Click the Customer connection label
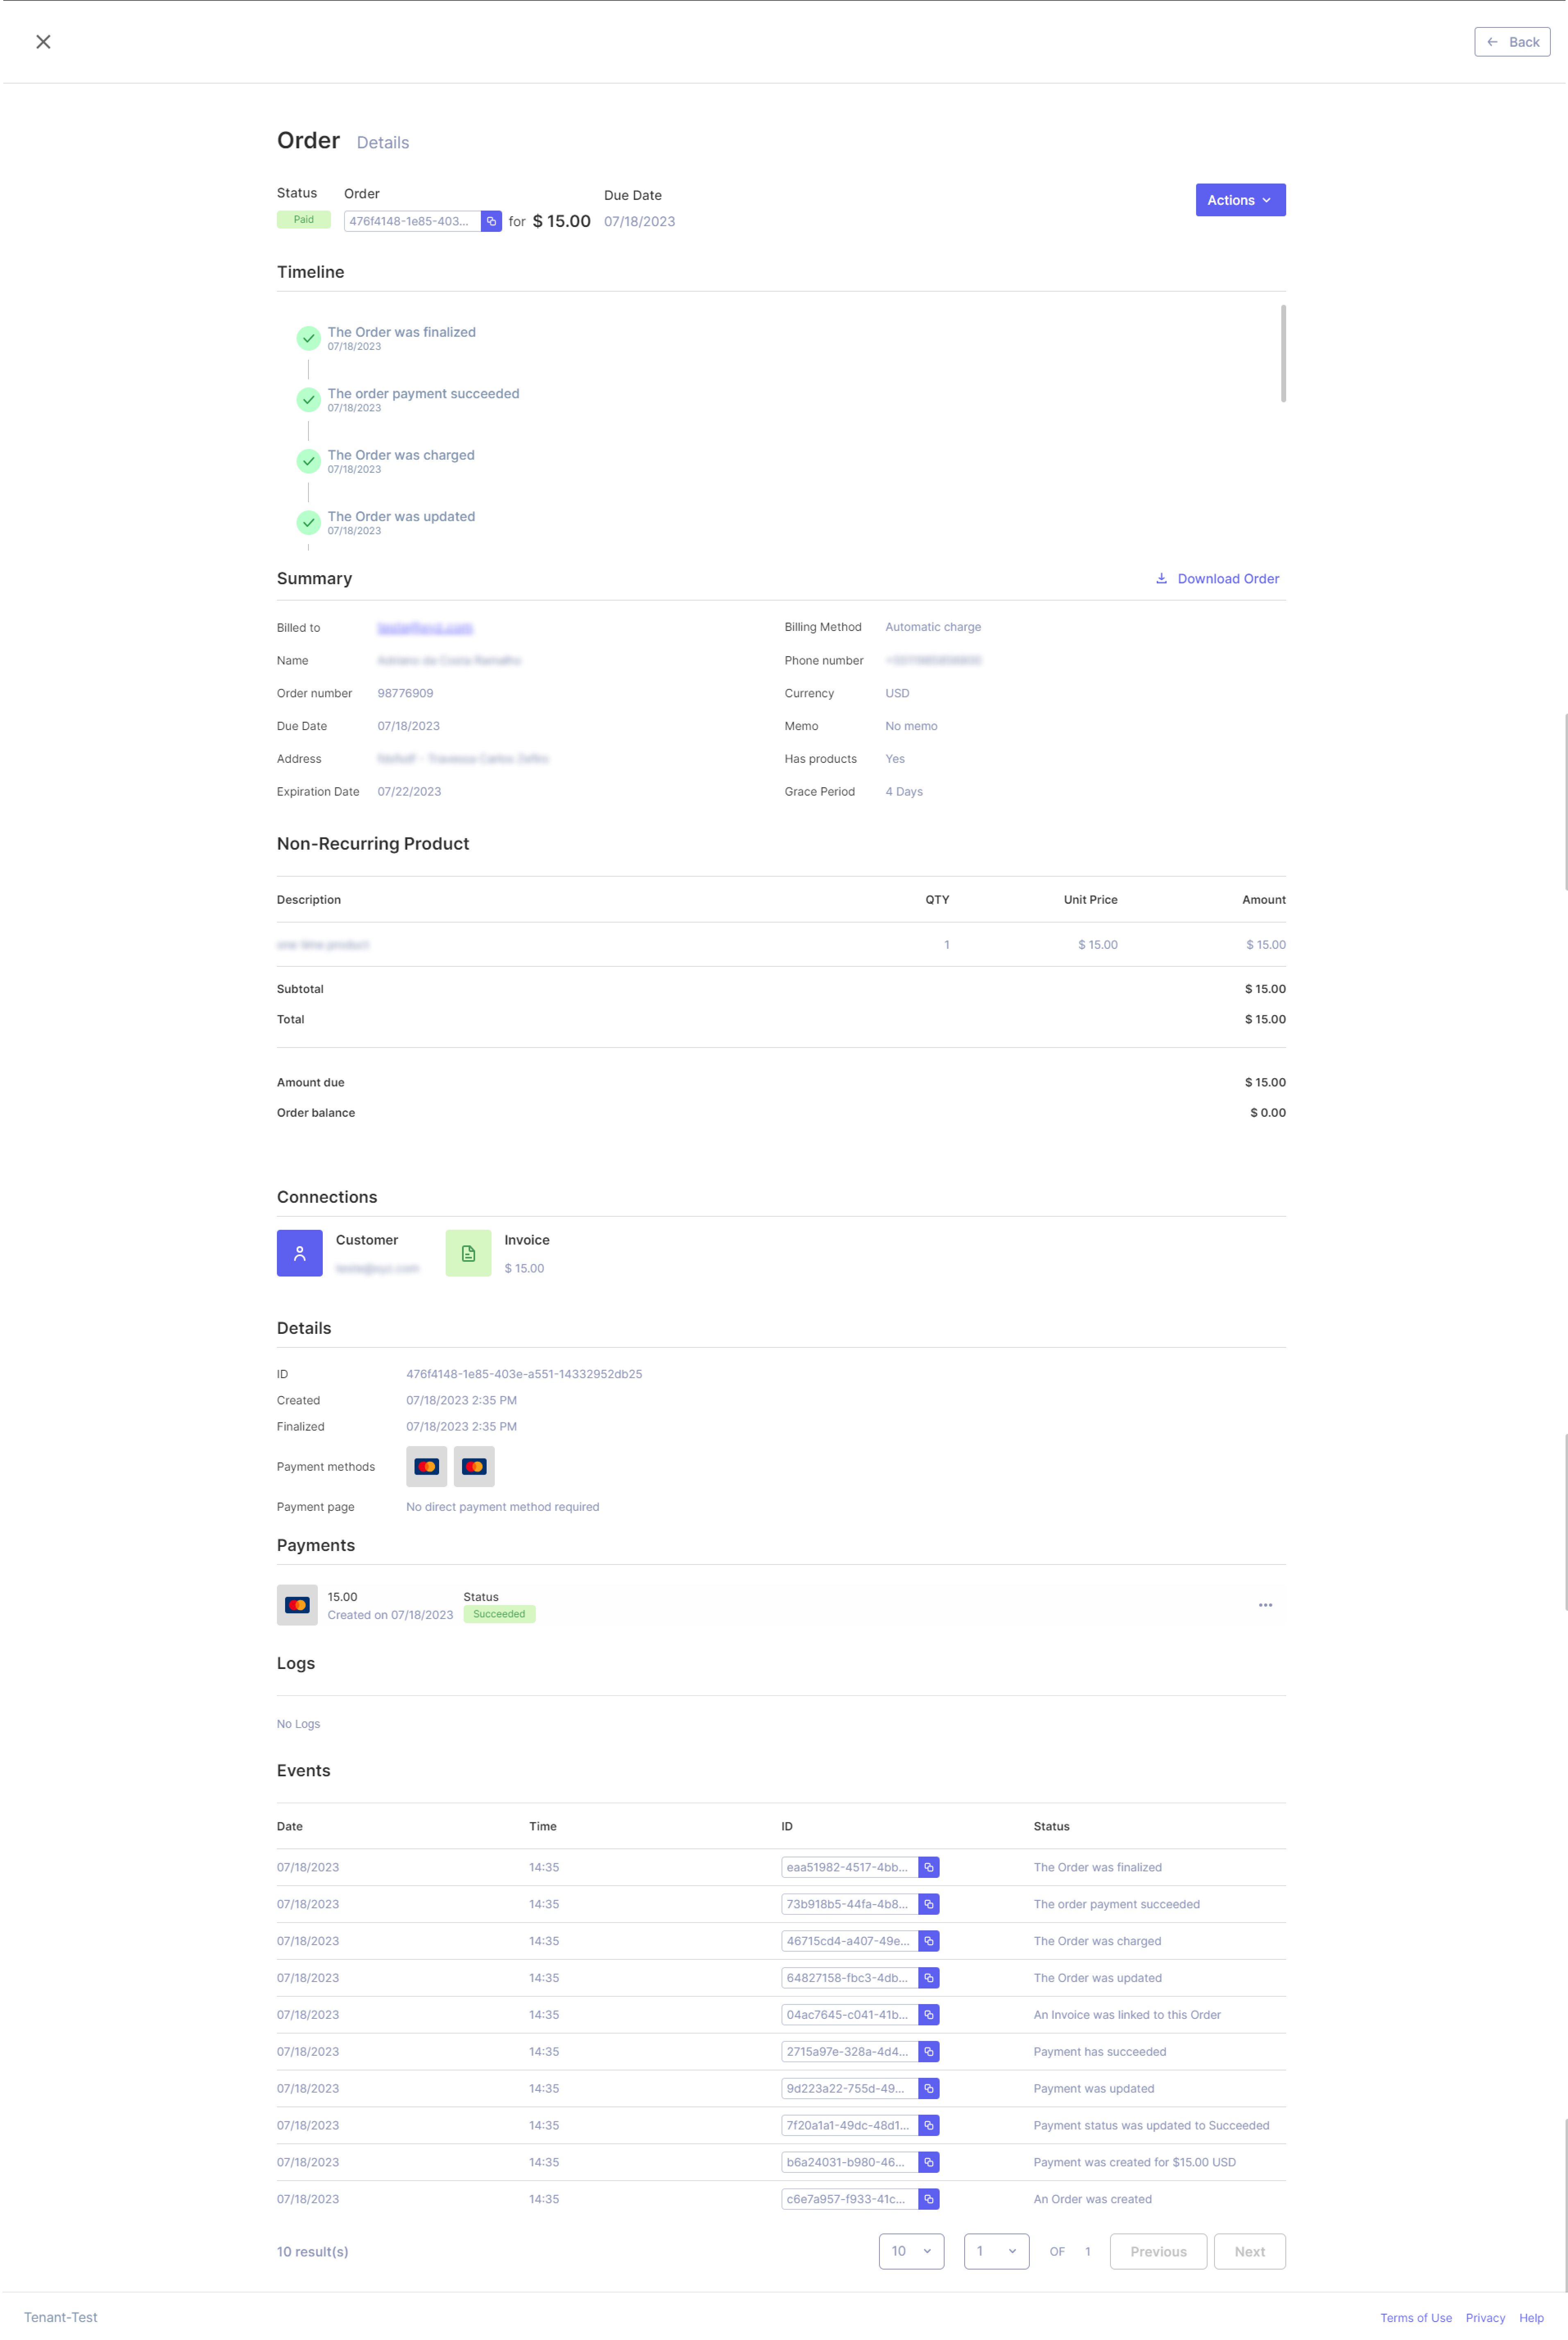Screen dimensions: 1568x2340 [366, 1240]
